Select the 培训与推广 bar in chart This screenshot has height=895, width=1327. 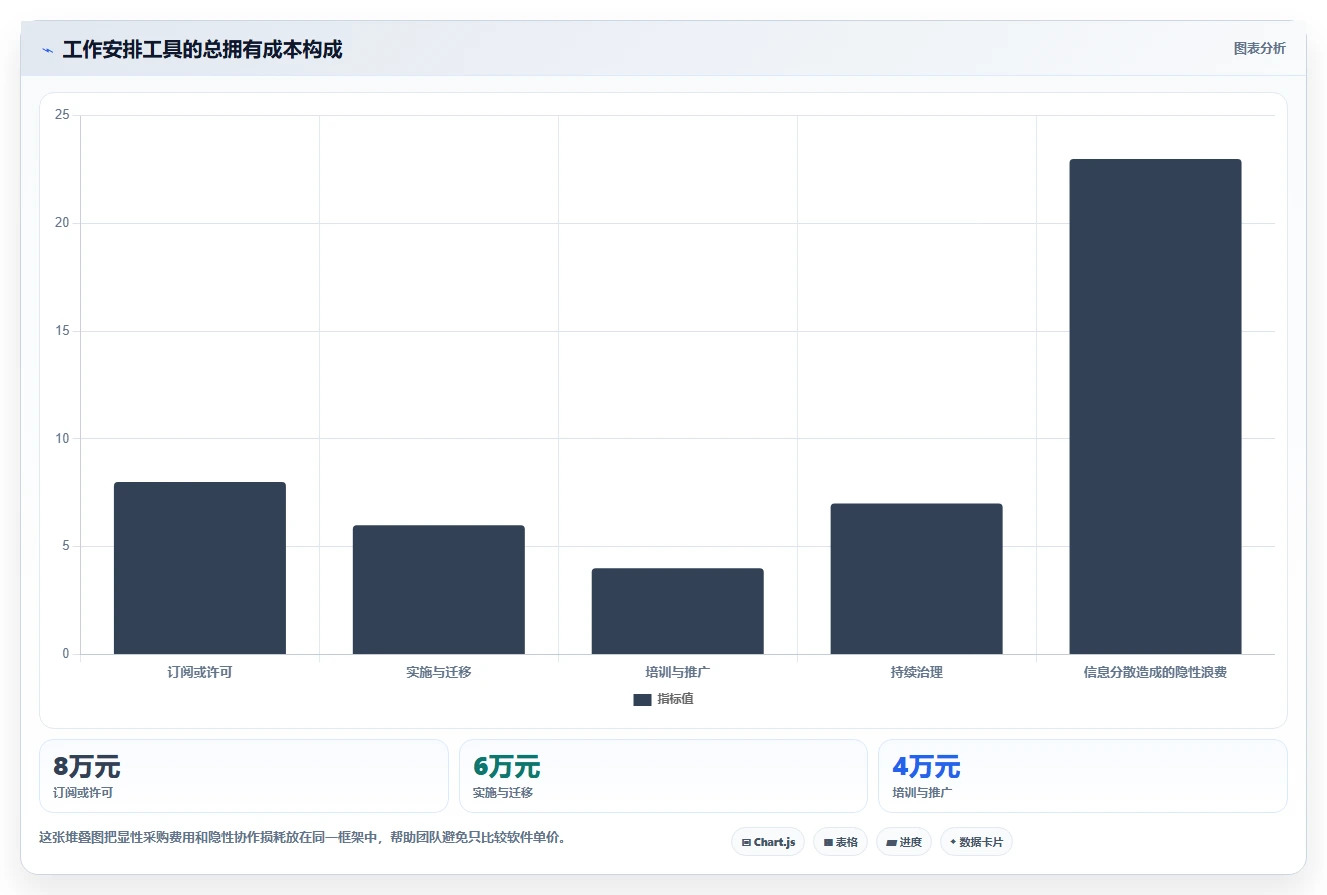coord(677,611)
